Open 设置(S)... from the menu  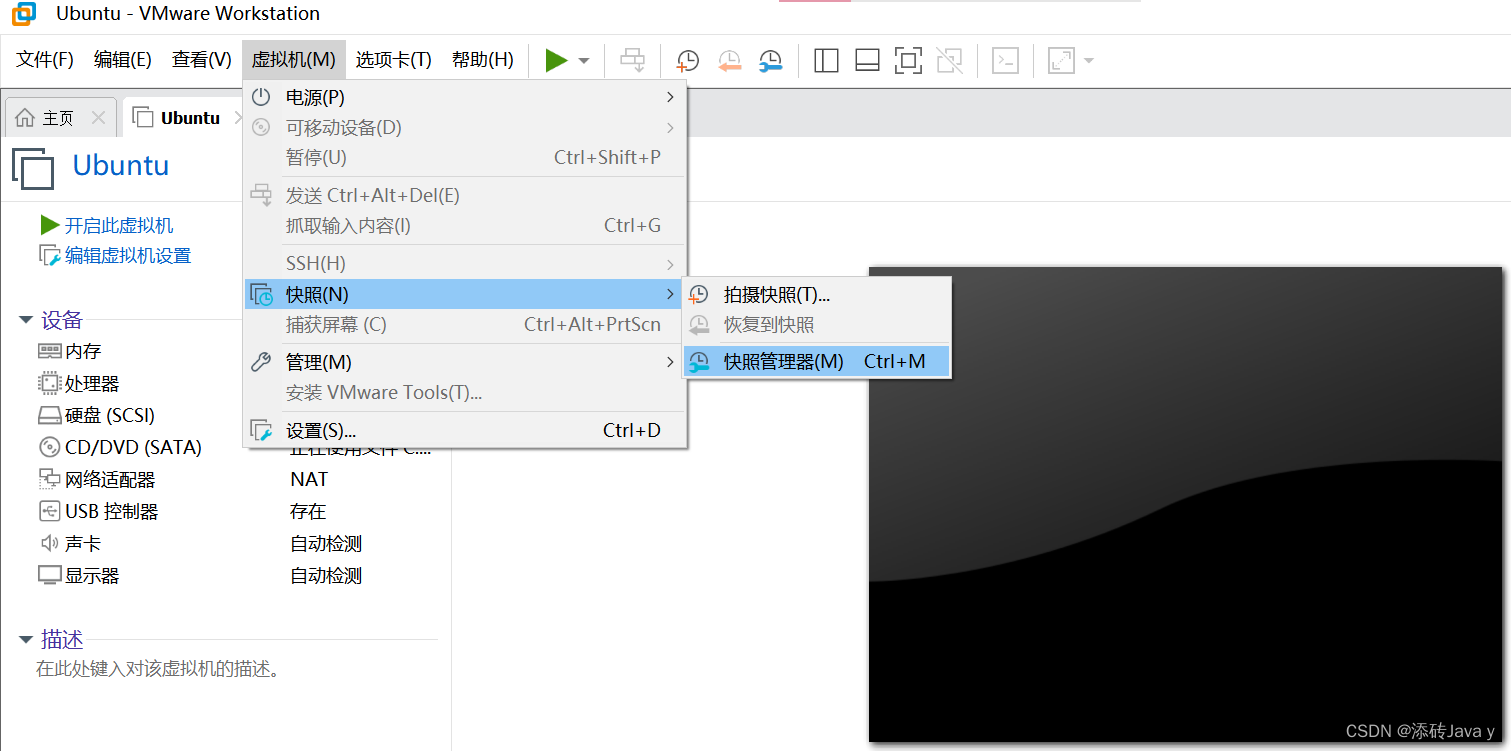click(465, 431)
